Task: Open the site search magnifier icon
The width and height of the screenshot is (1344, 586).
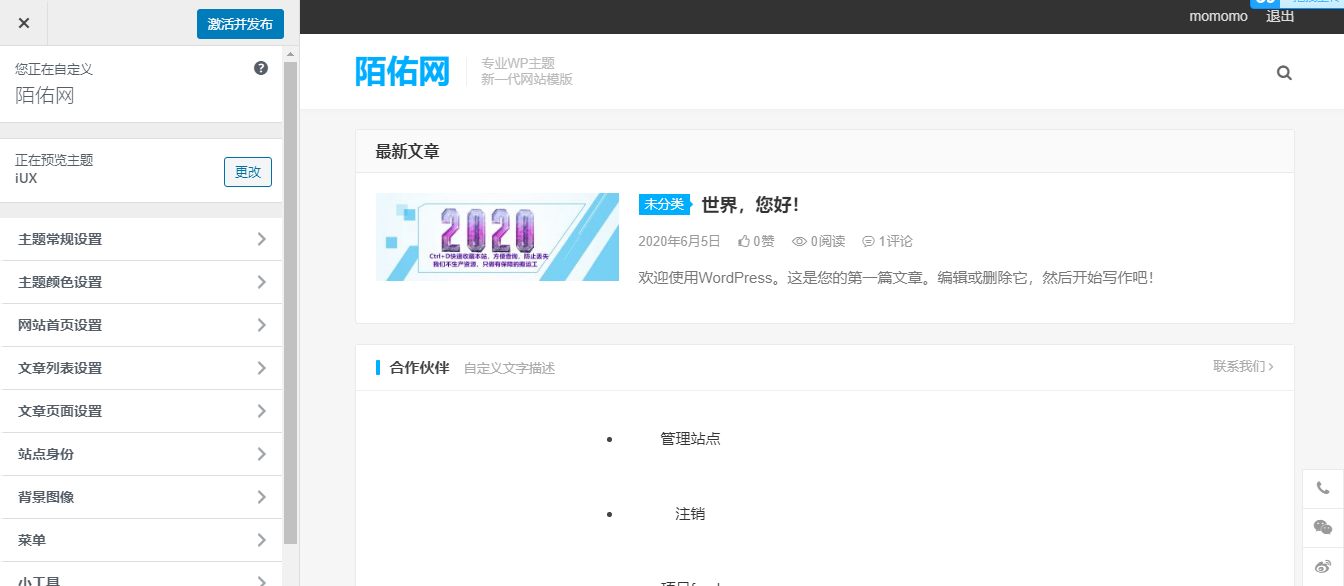Action: (1284, 72)
